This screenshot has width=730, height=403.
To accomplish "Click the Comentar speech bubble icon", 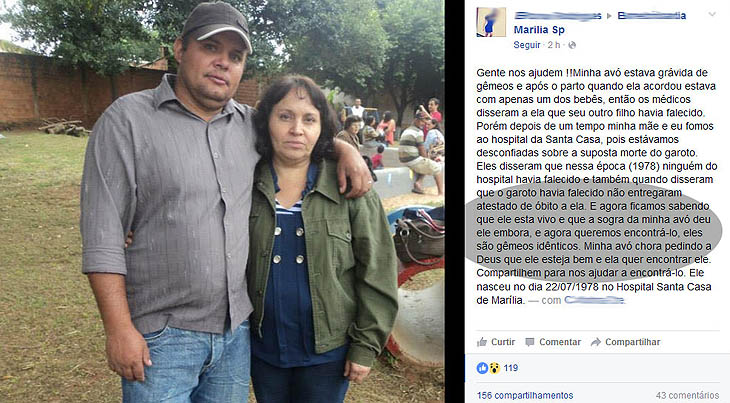I will pyautogui.click(x=529, y=342).
